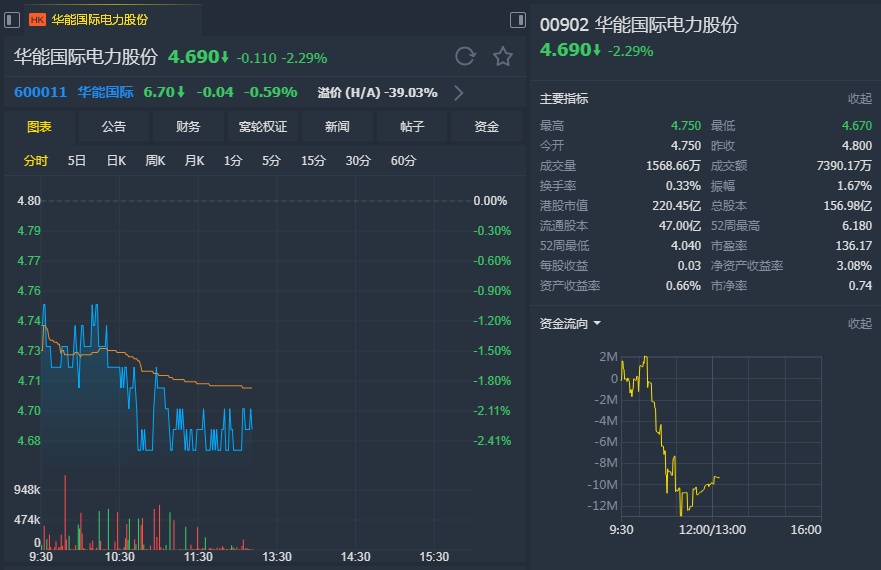
Task: Toggle the left sidebar panel icon
Action: tap(12, 20)
